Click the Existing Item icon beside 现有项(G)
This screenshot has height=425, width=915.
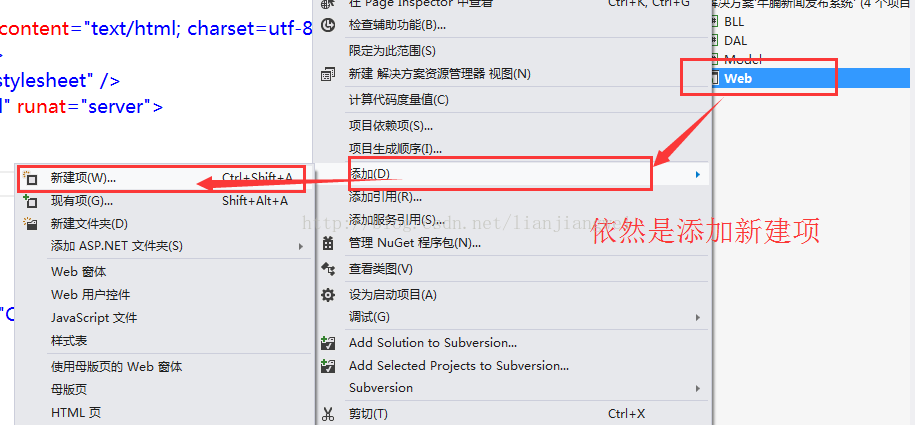(x=30, y=201)
